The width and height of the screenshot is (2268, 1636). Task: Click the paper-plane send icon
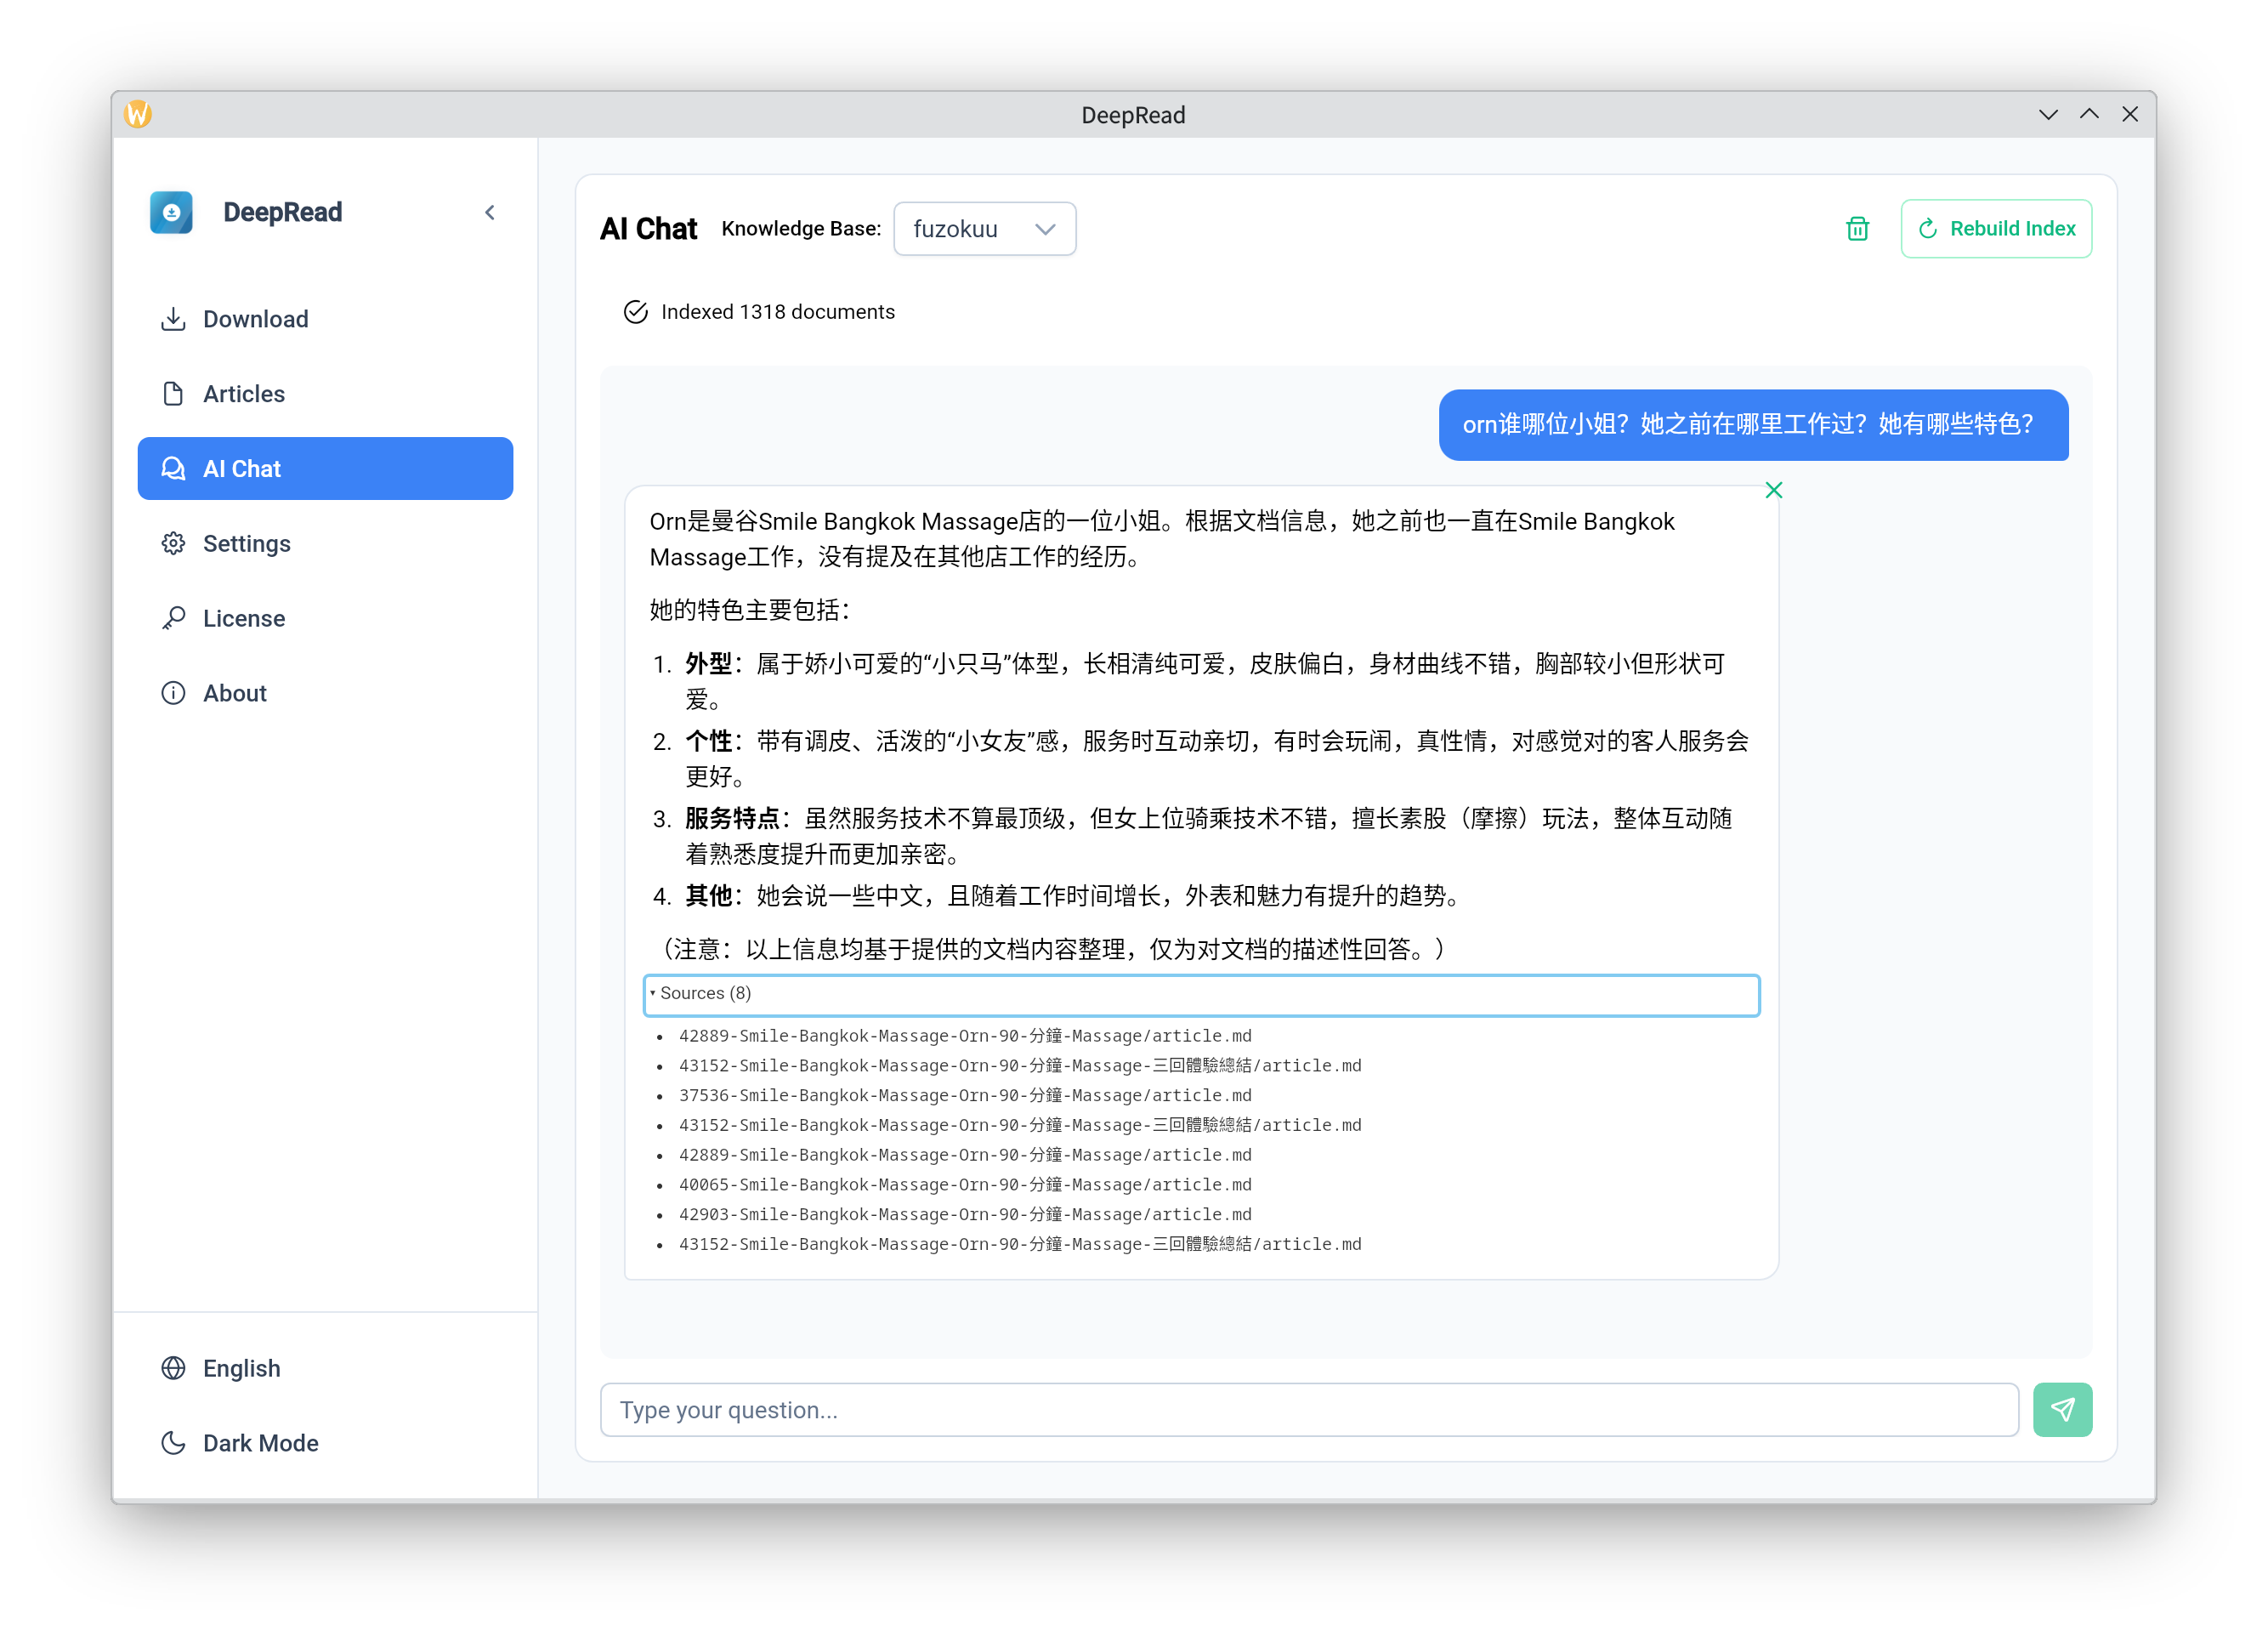[2062, 1409]
